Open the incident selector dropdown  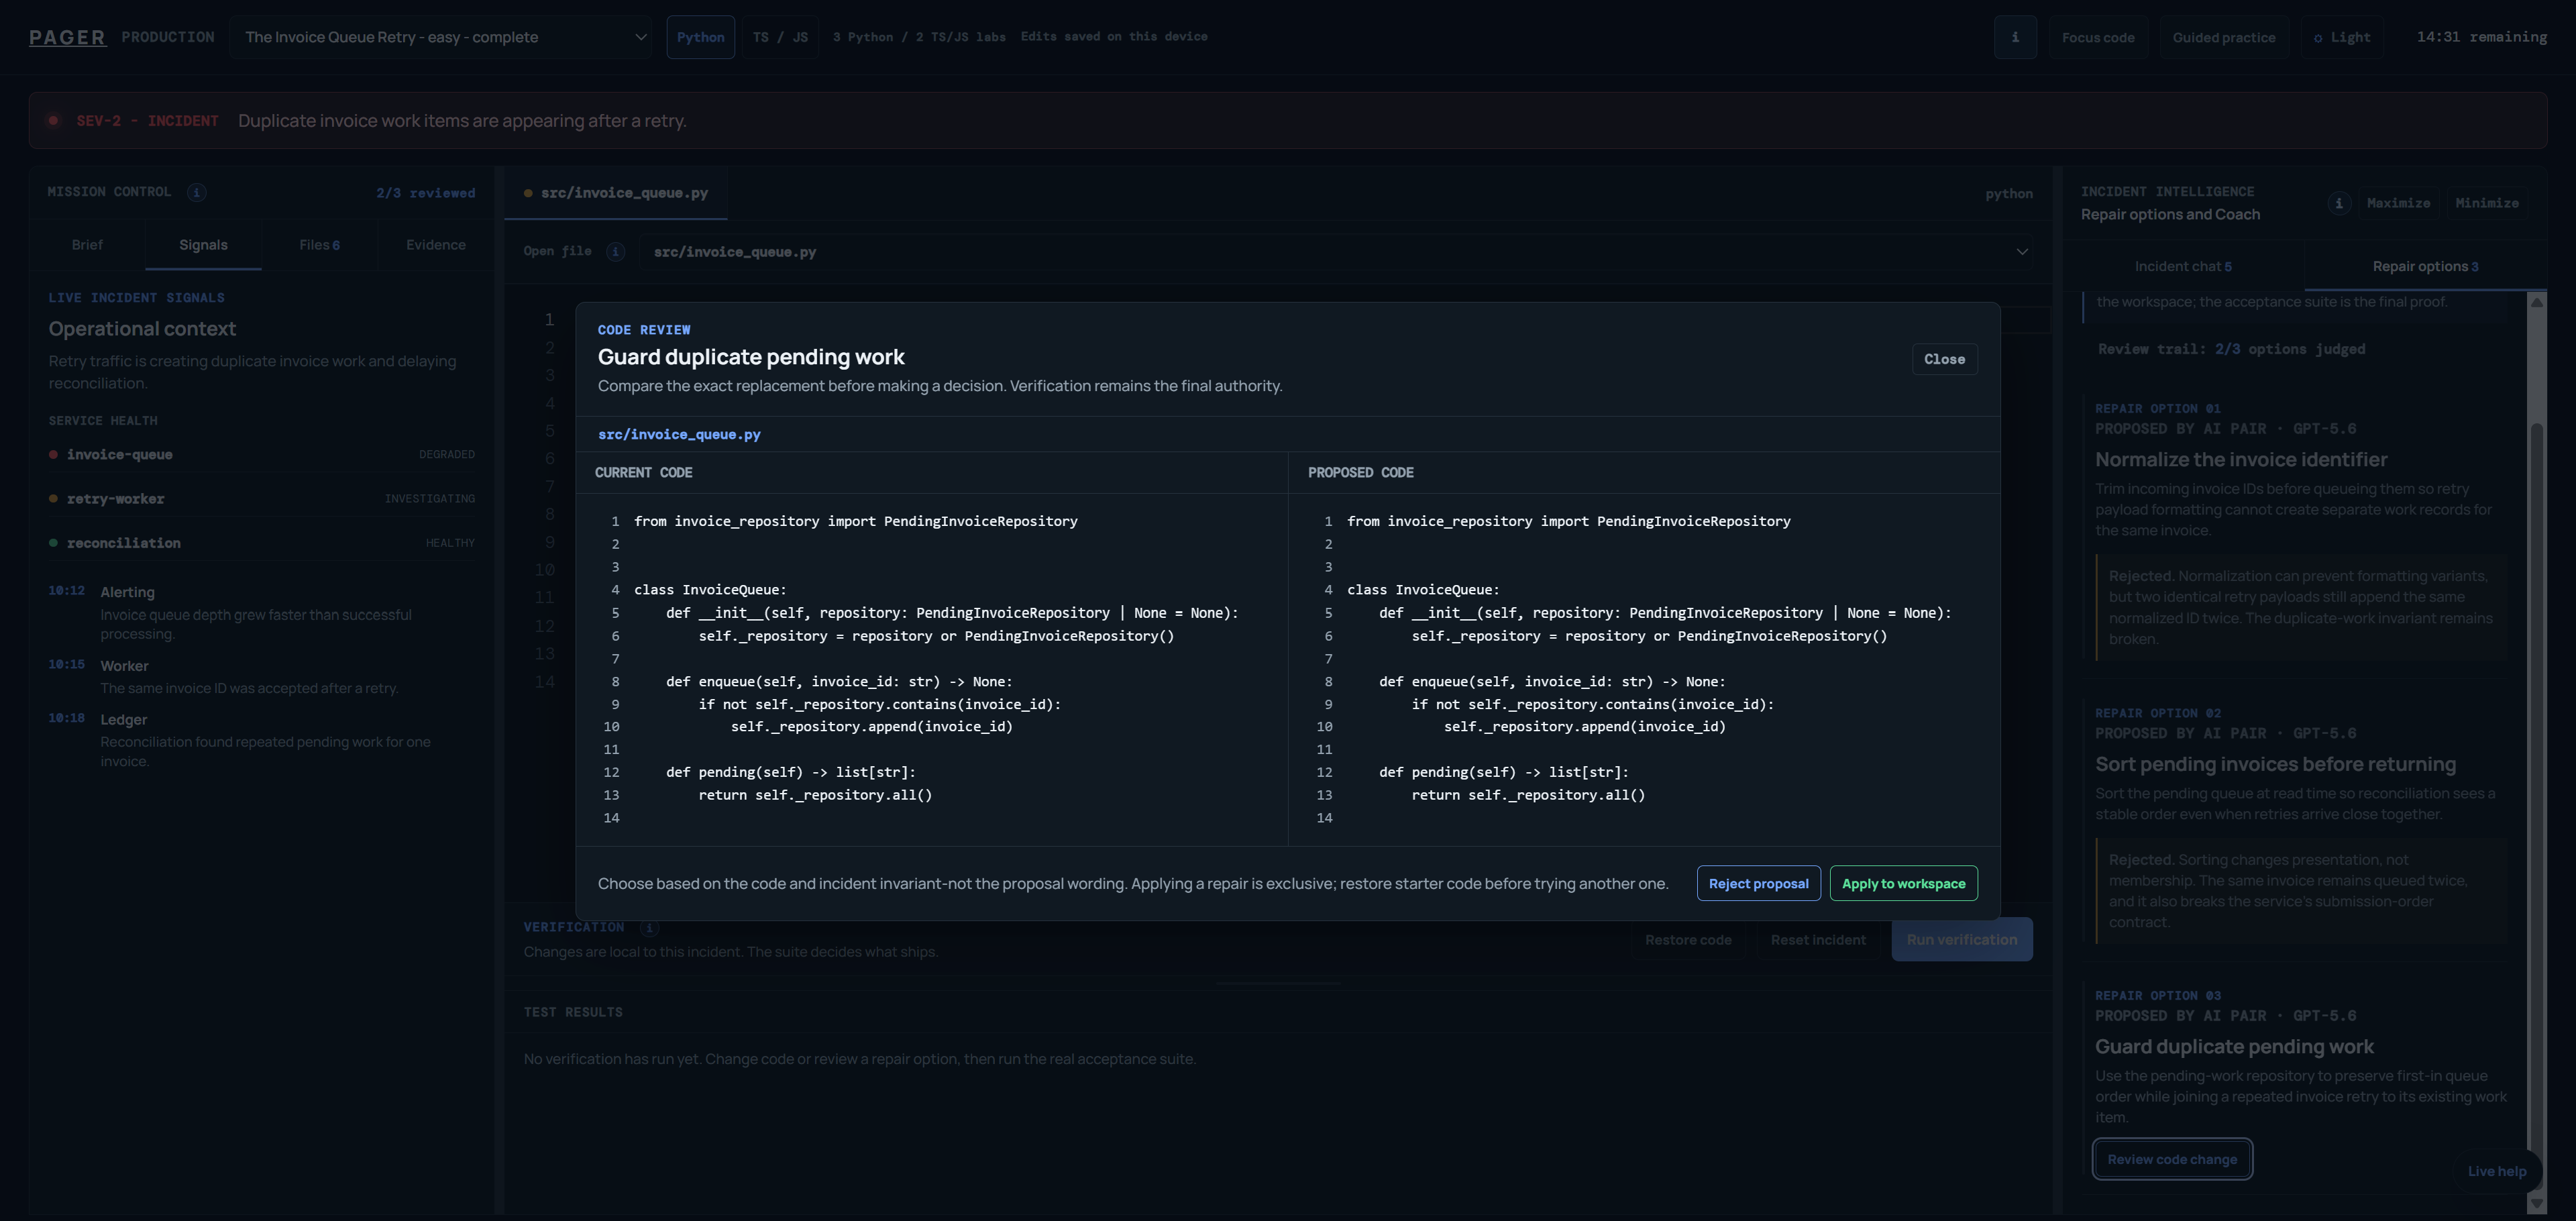tap(441, 37)
